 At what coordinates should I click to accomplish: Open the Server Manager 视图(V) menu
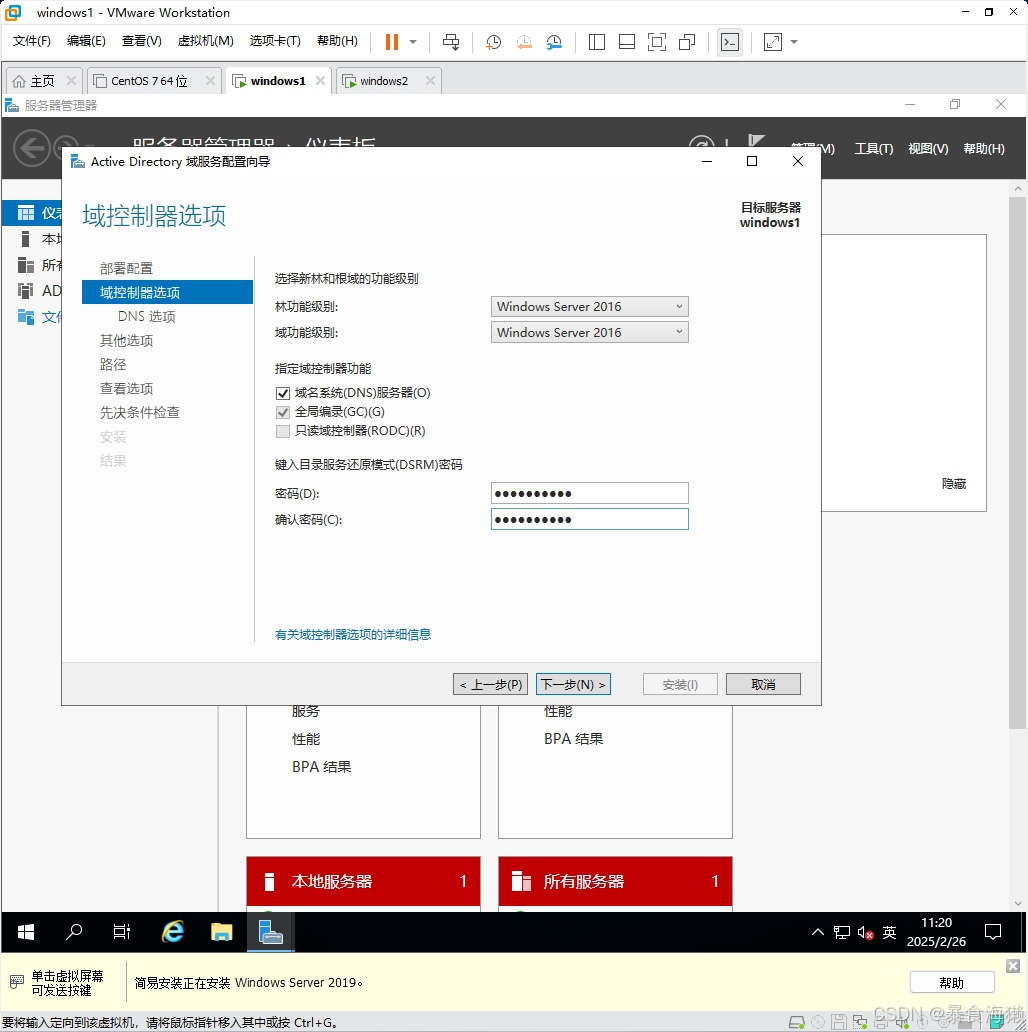[928, 149]
